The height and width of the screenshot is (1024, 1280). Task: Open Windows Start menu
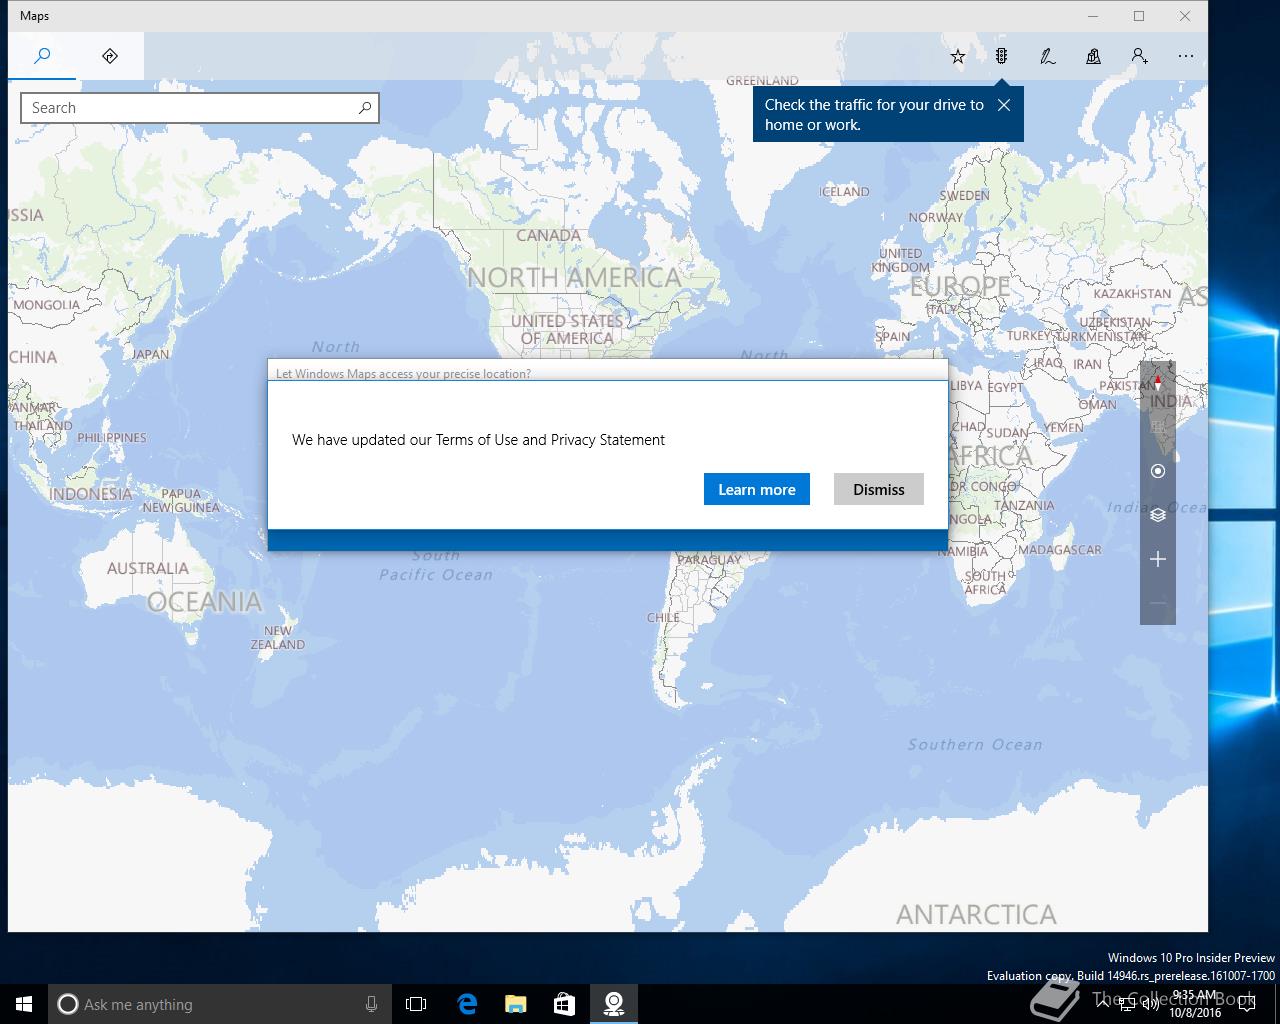tap(24, 1004)
